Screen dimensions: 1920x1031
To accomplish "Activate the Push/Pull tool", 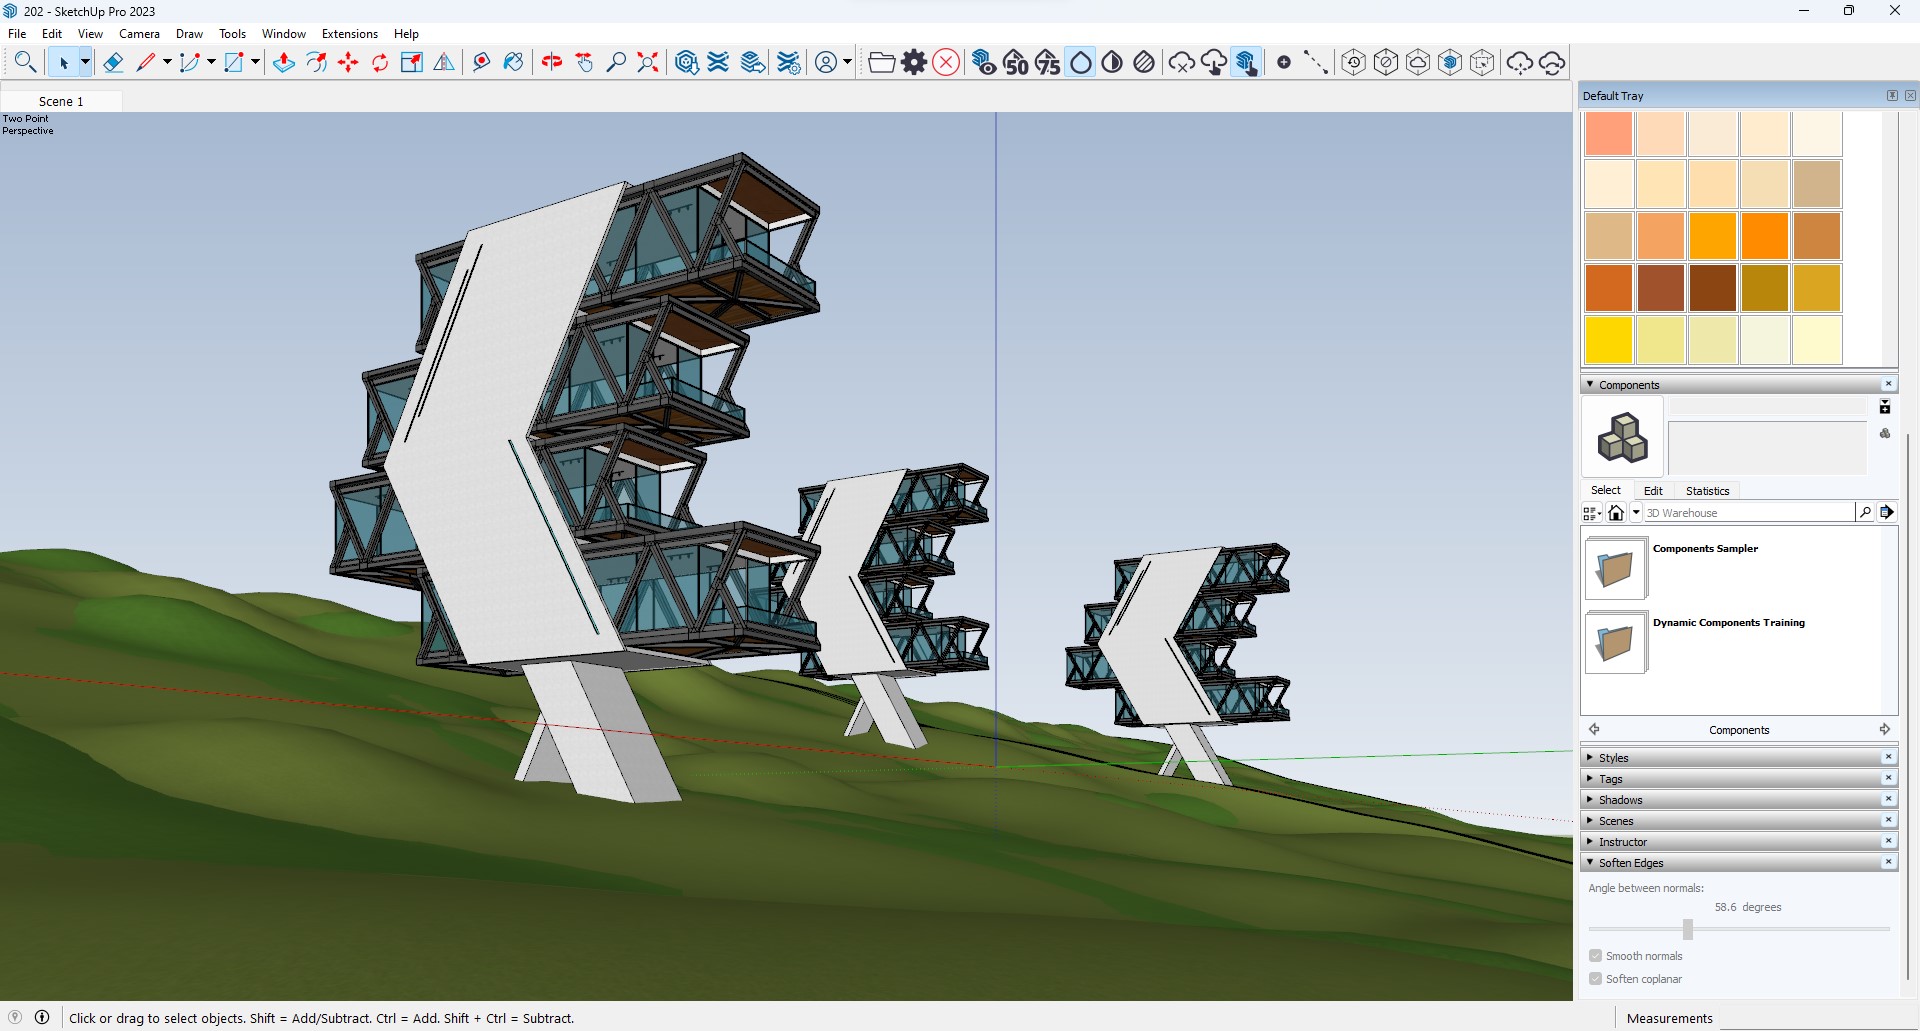I will tap(284, 62).
